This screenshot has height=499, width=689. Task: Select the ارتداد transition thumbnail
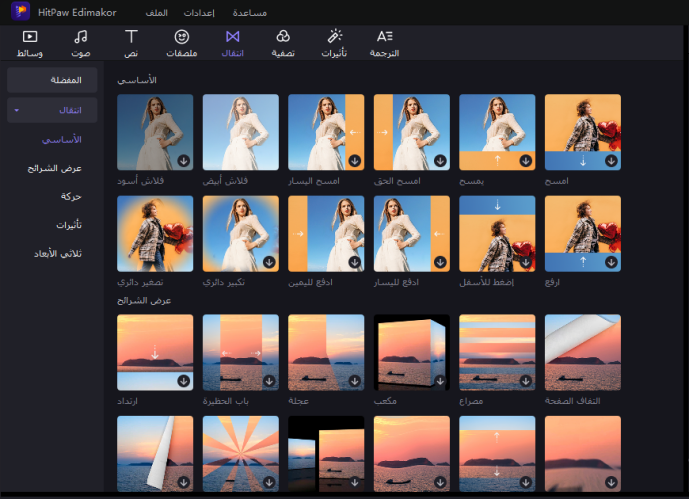click(155, 352)
